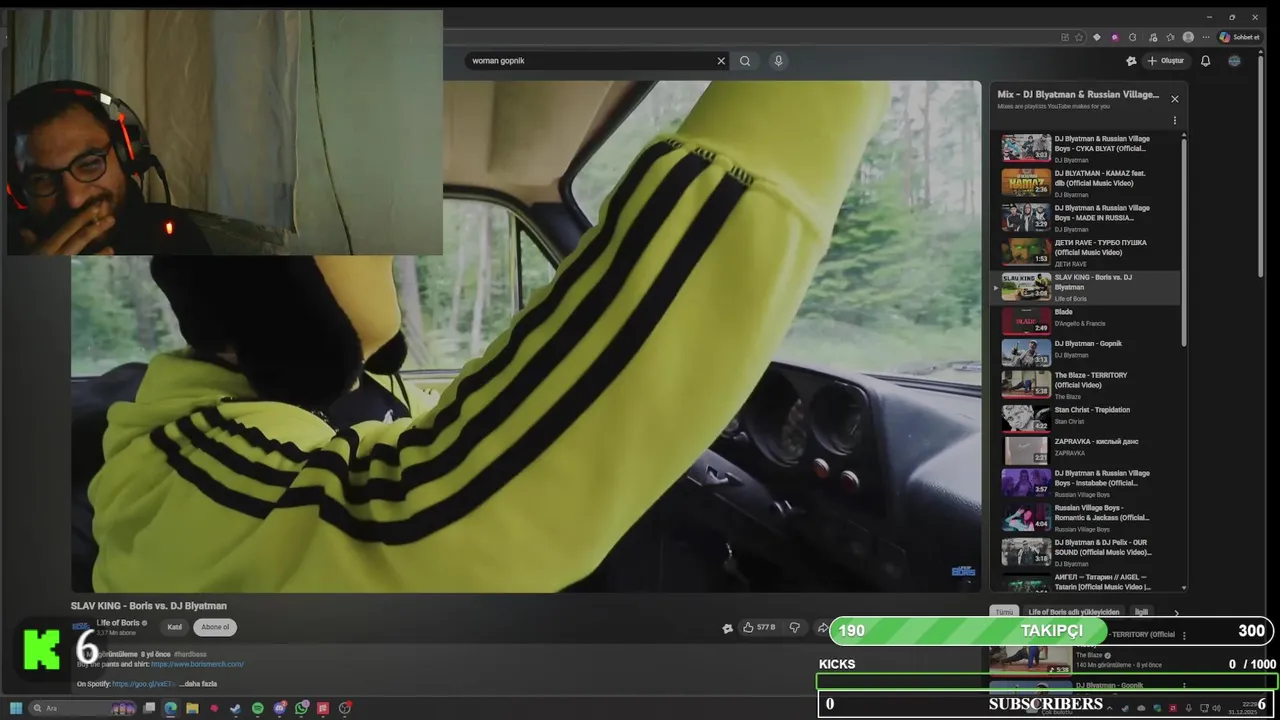Play MADE IN RUSSIA playlist item

click(1086, 218)
